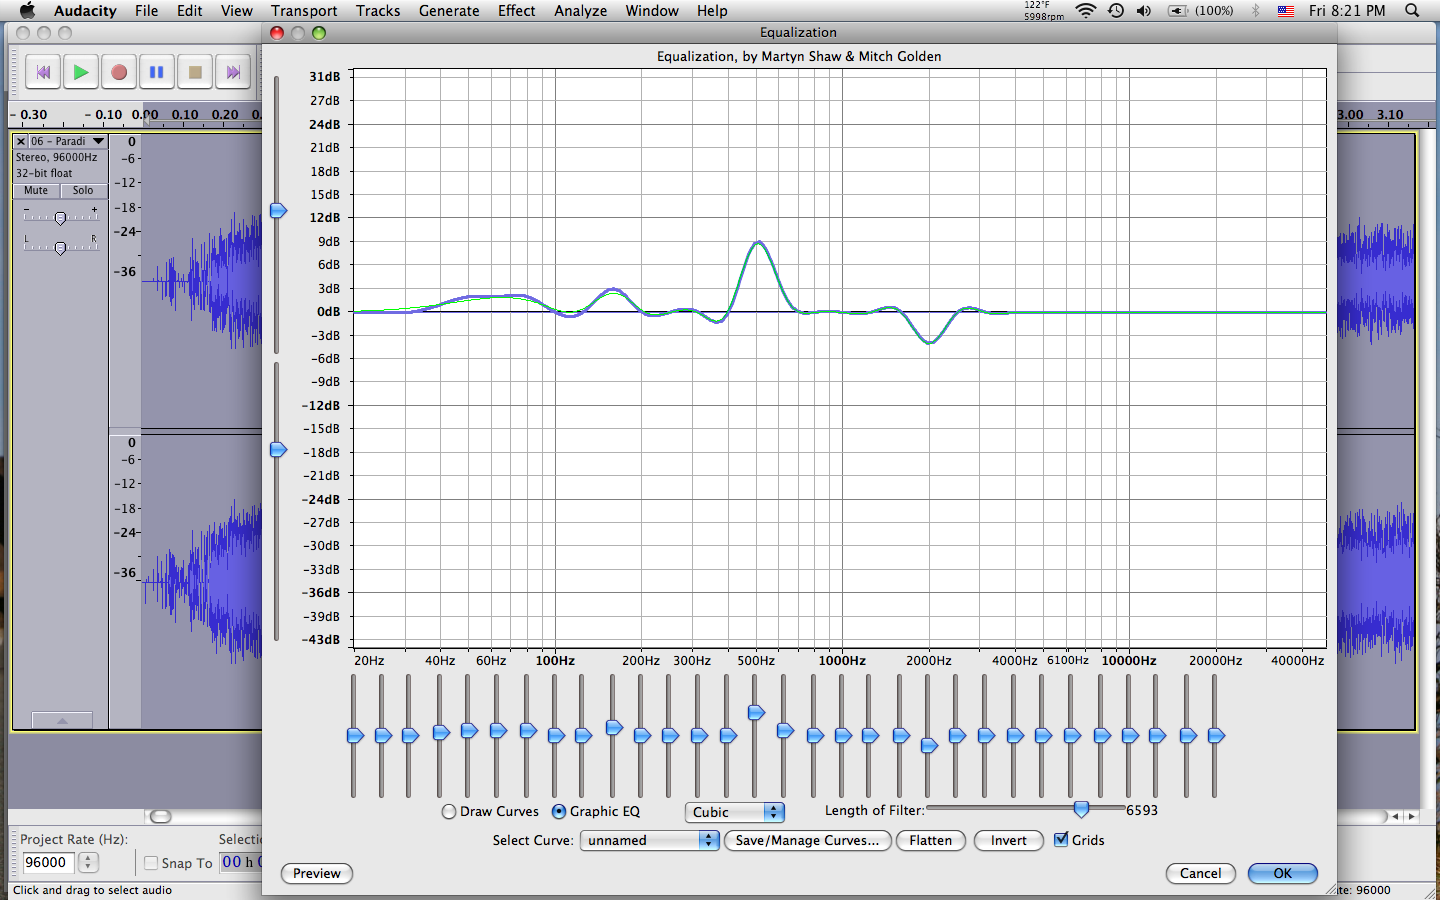This screenshot has width=1440, height=900.
Task: Select the Graphic EQ radio button
Action: click(x=559, y=812)
